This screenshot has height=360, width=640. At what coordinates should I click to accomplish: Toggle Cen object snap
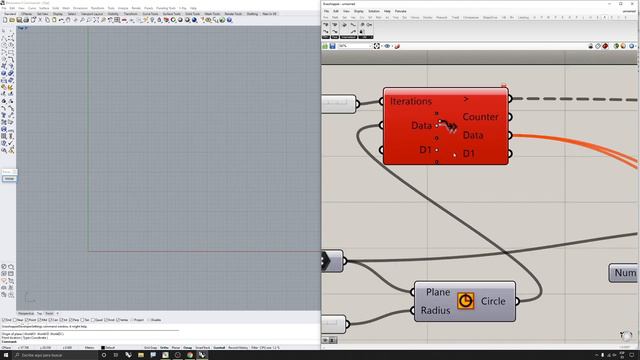(53, 320)
